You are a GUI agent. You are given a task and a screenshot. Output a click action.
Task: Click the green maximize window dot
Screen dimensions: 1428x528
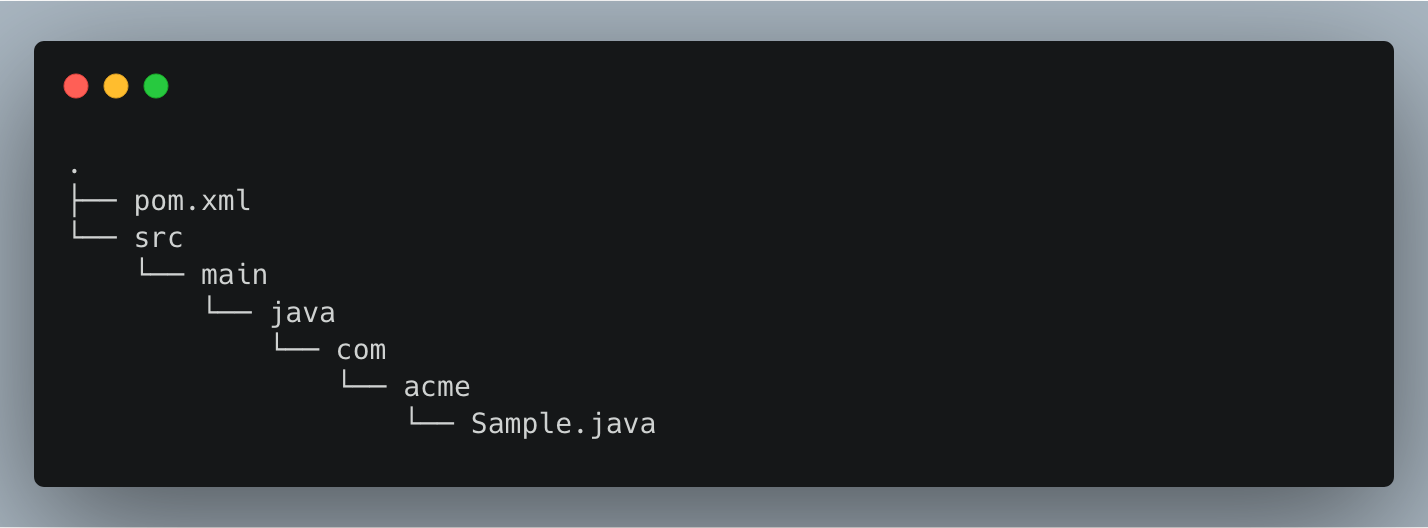[x=156, y=86]
